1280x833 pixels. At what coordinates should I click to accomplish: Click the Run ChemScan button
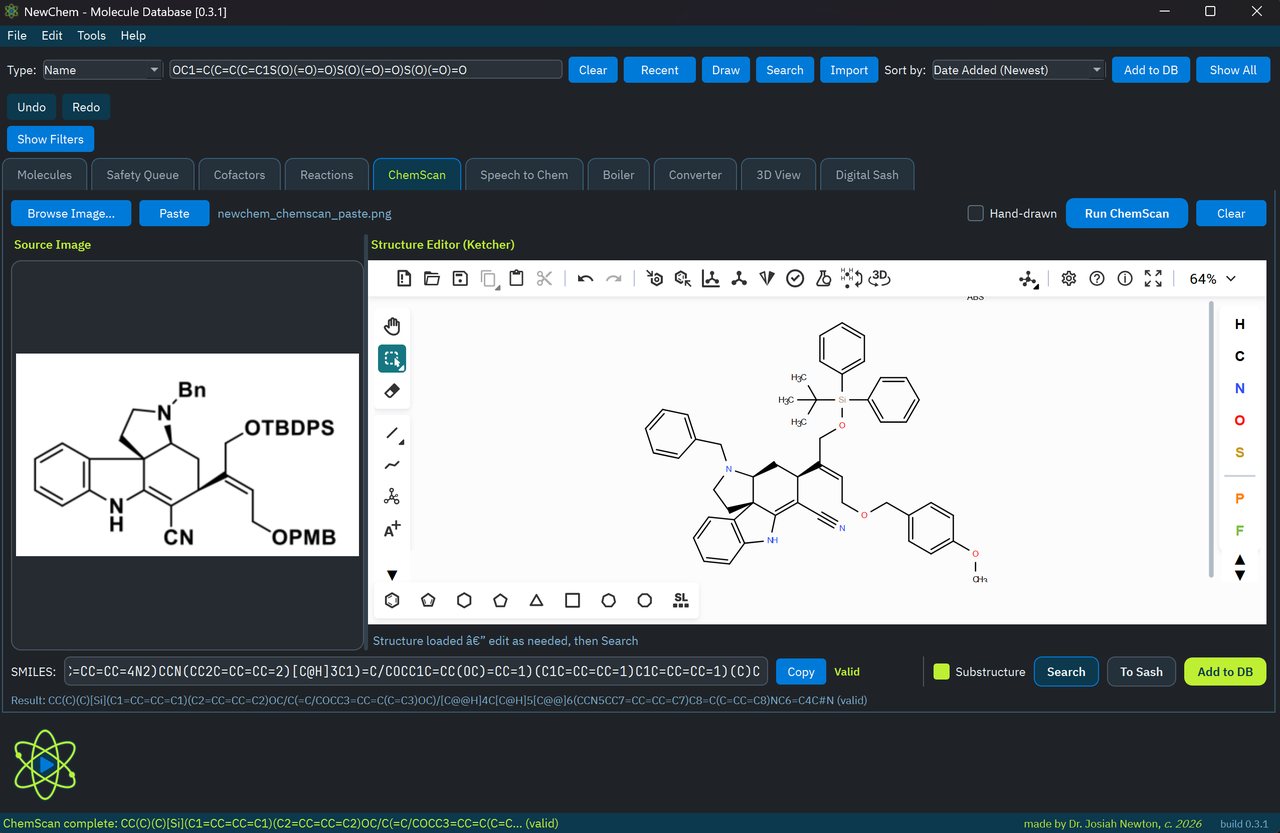coord(1126,213)
